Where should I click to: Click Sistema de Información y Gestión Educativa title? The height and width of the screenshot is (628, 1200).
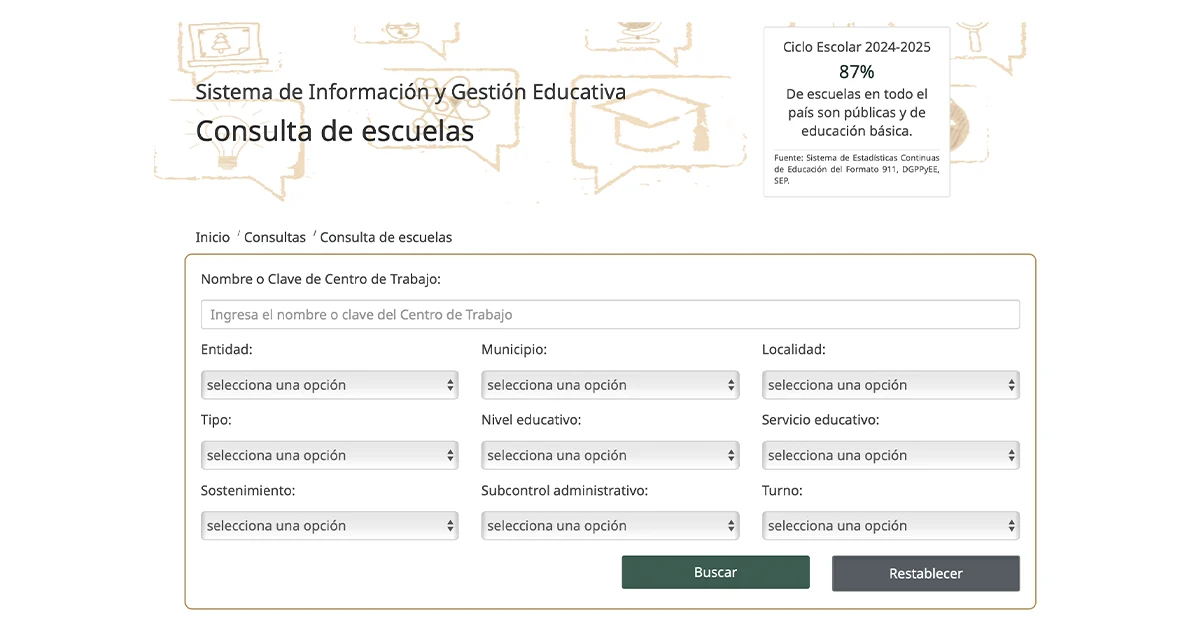[x=411, y=92]
